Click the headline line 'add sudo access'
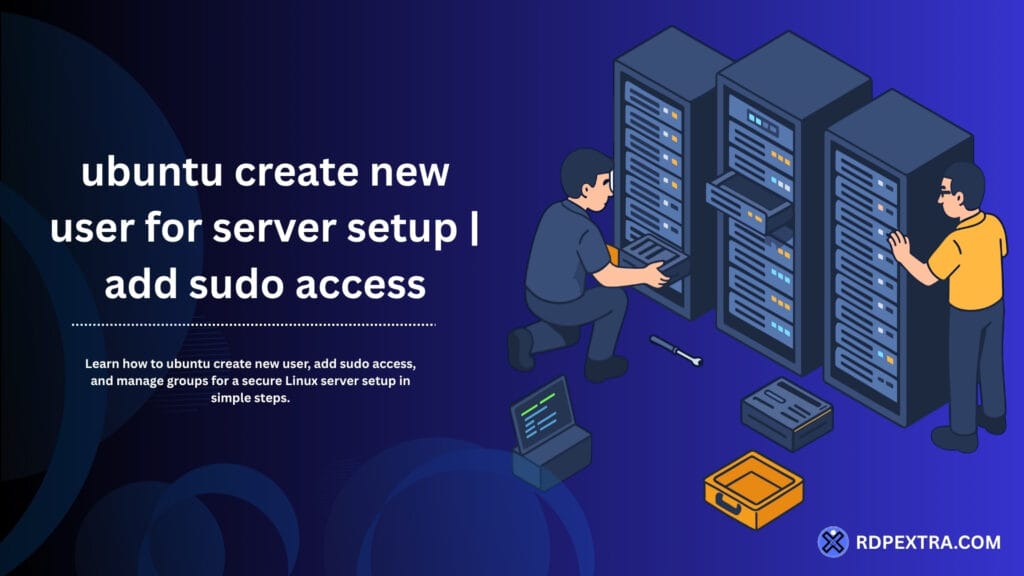This screenshot has height=576, width=1024. pyautogui.click(x=265, y=285)
